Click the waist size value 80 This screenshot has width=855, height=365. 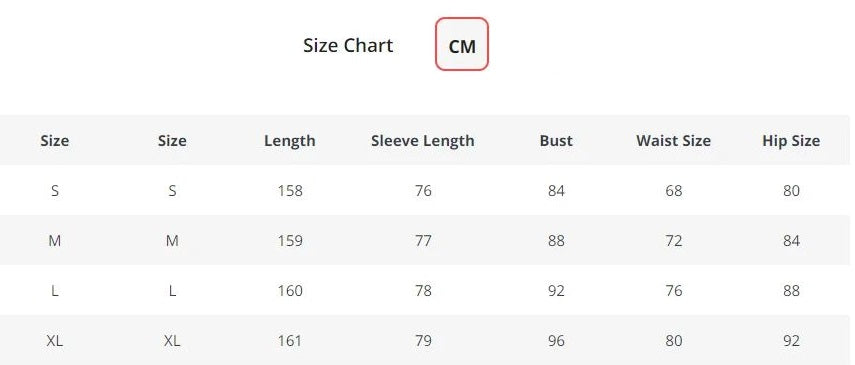point(673,341)
